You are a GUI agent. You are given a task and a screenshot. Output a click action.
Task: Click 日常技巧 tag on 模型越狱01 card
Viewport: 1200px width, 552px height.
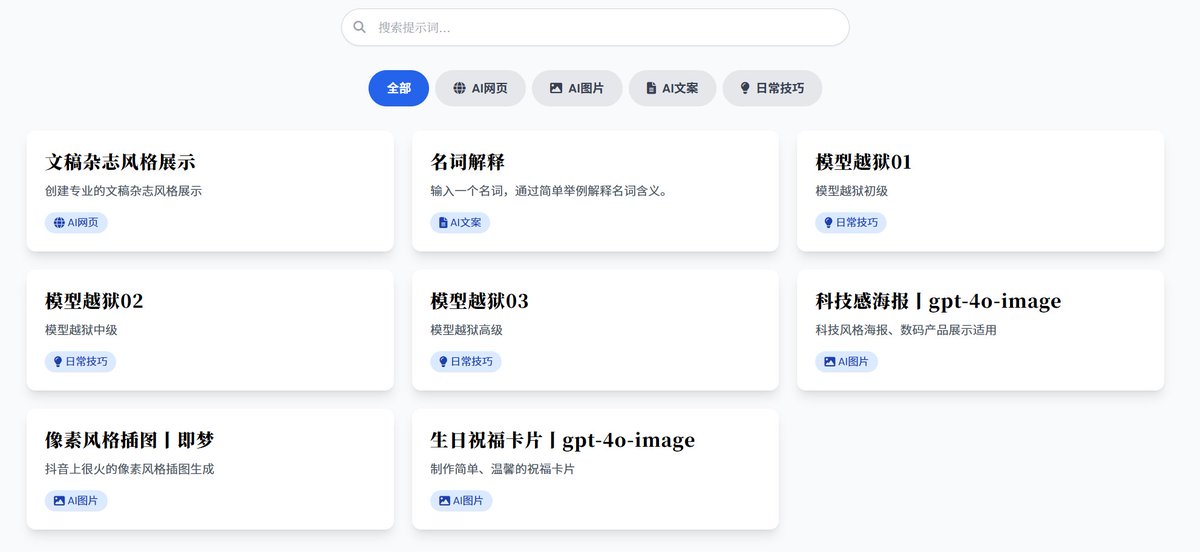[x=851, y=222]
